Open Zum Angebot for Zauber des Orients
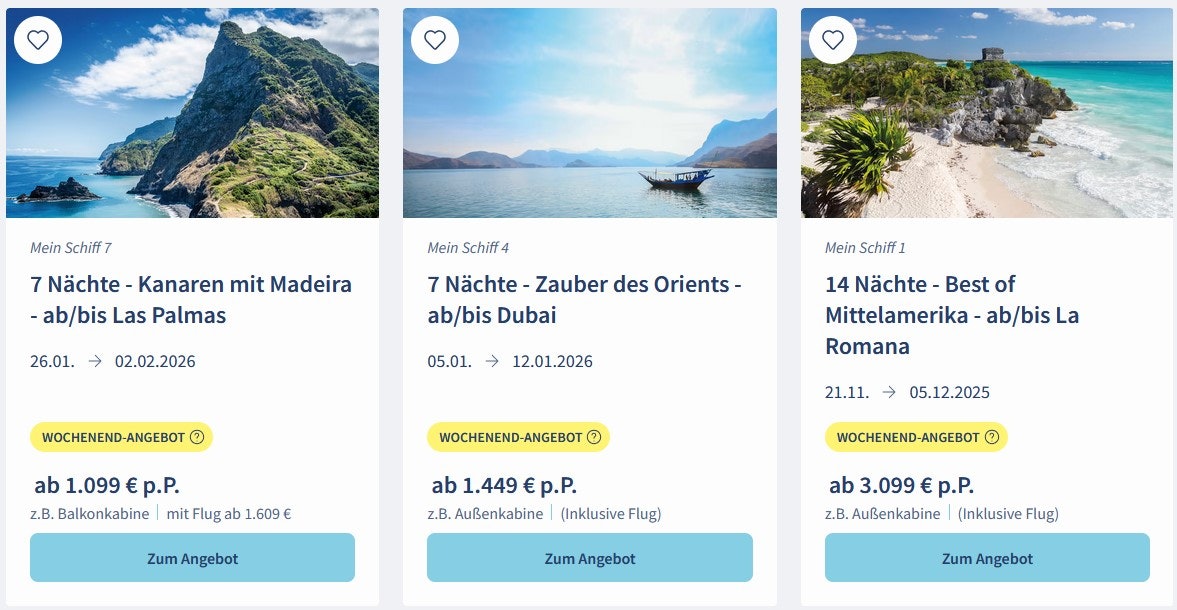Screen dimensions: 1177x610 pyautogui.click(x=590, y=558)
